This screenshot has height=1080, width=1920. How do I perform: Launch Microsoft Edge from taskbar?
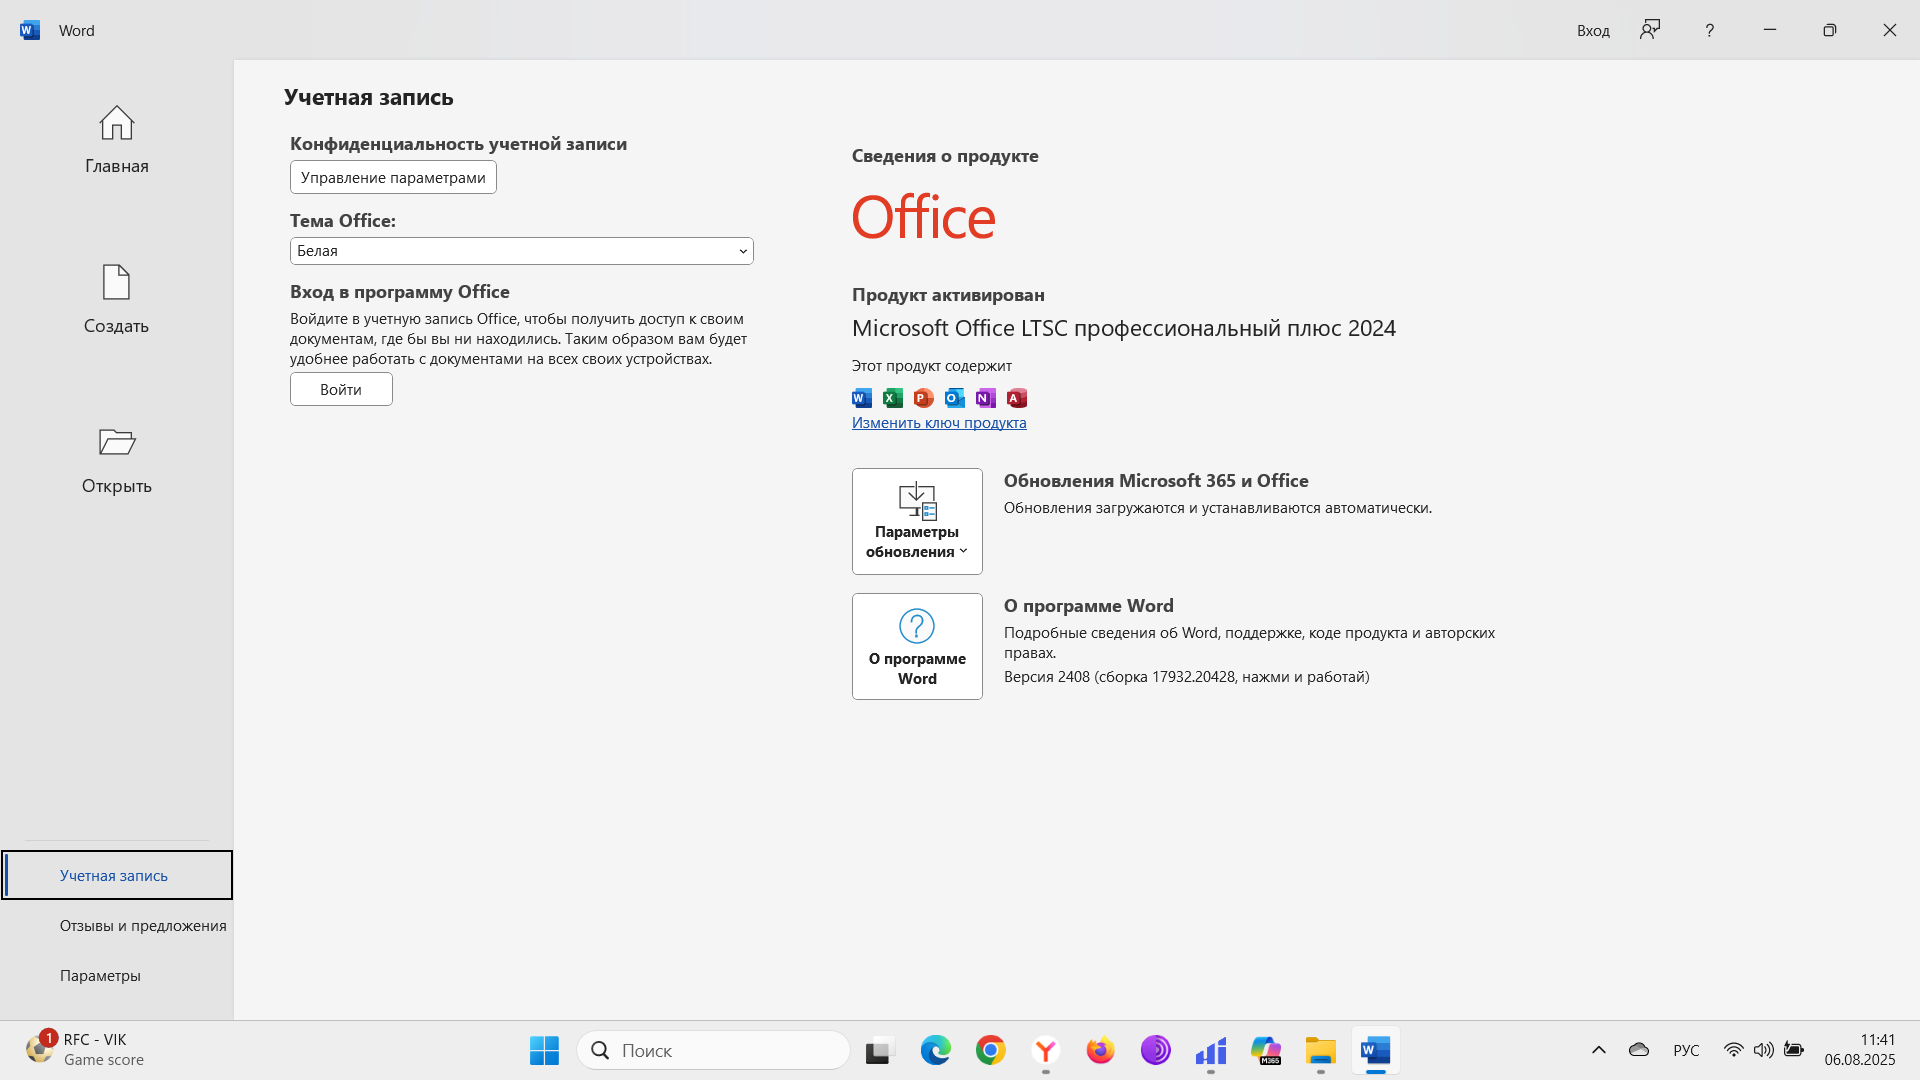tap(935, 1050)
